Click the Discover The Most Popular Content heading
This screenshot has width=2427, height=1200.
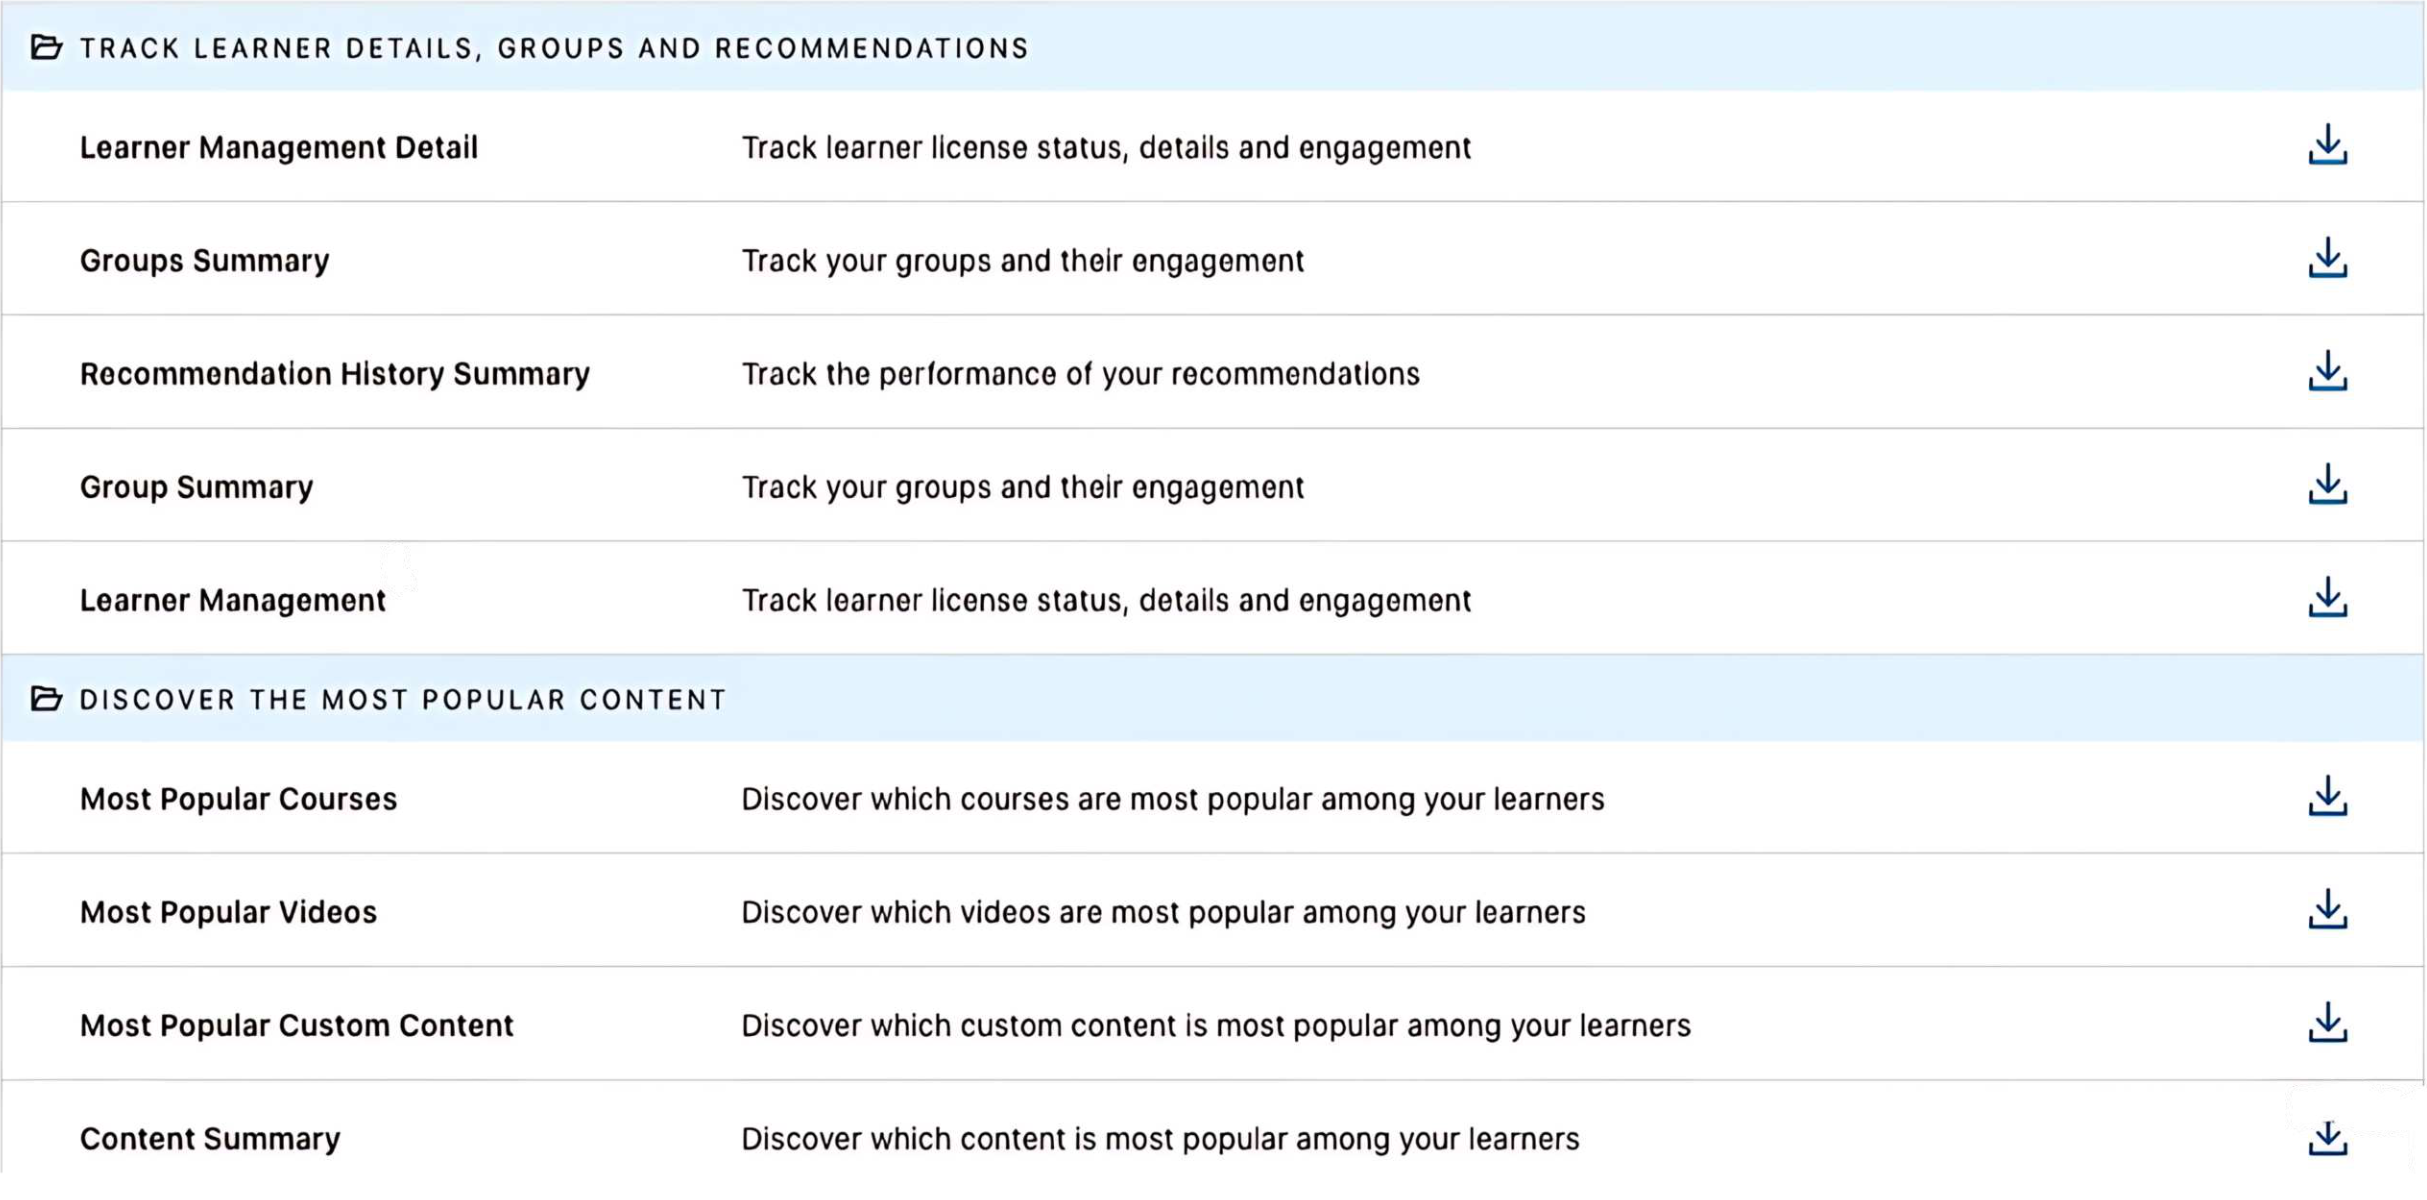tap(403, 699)
